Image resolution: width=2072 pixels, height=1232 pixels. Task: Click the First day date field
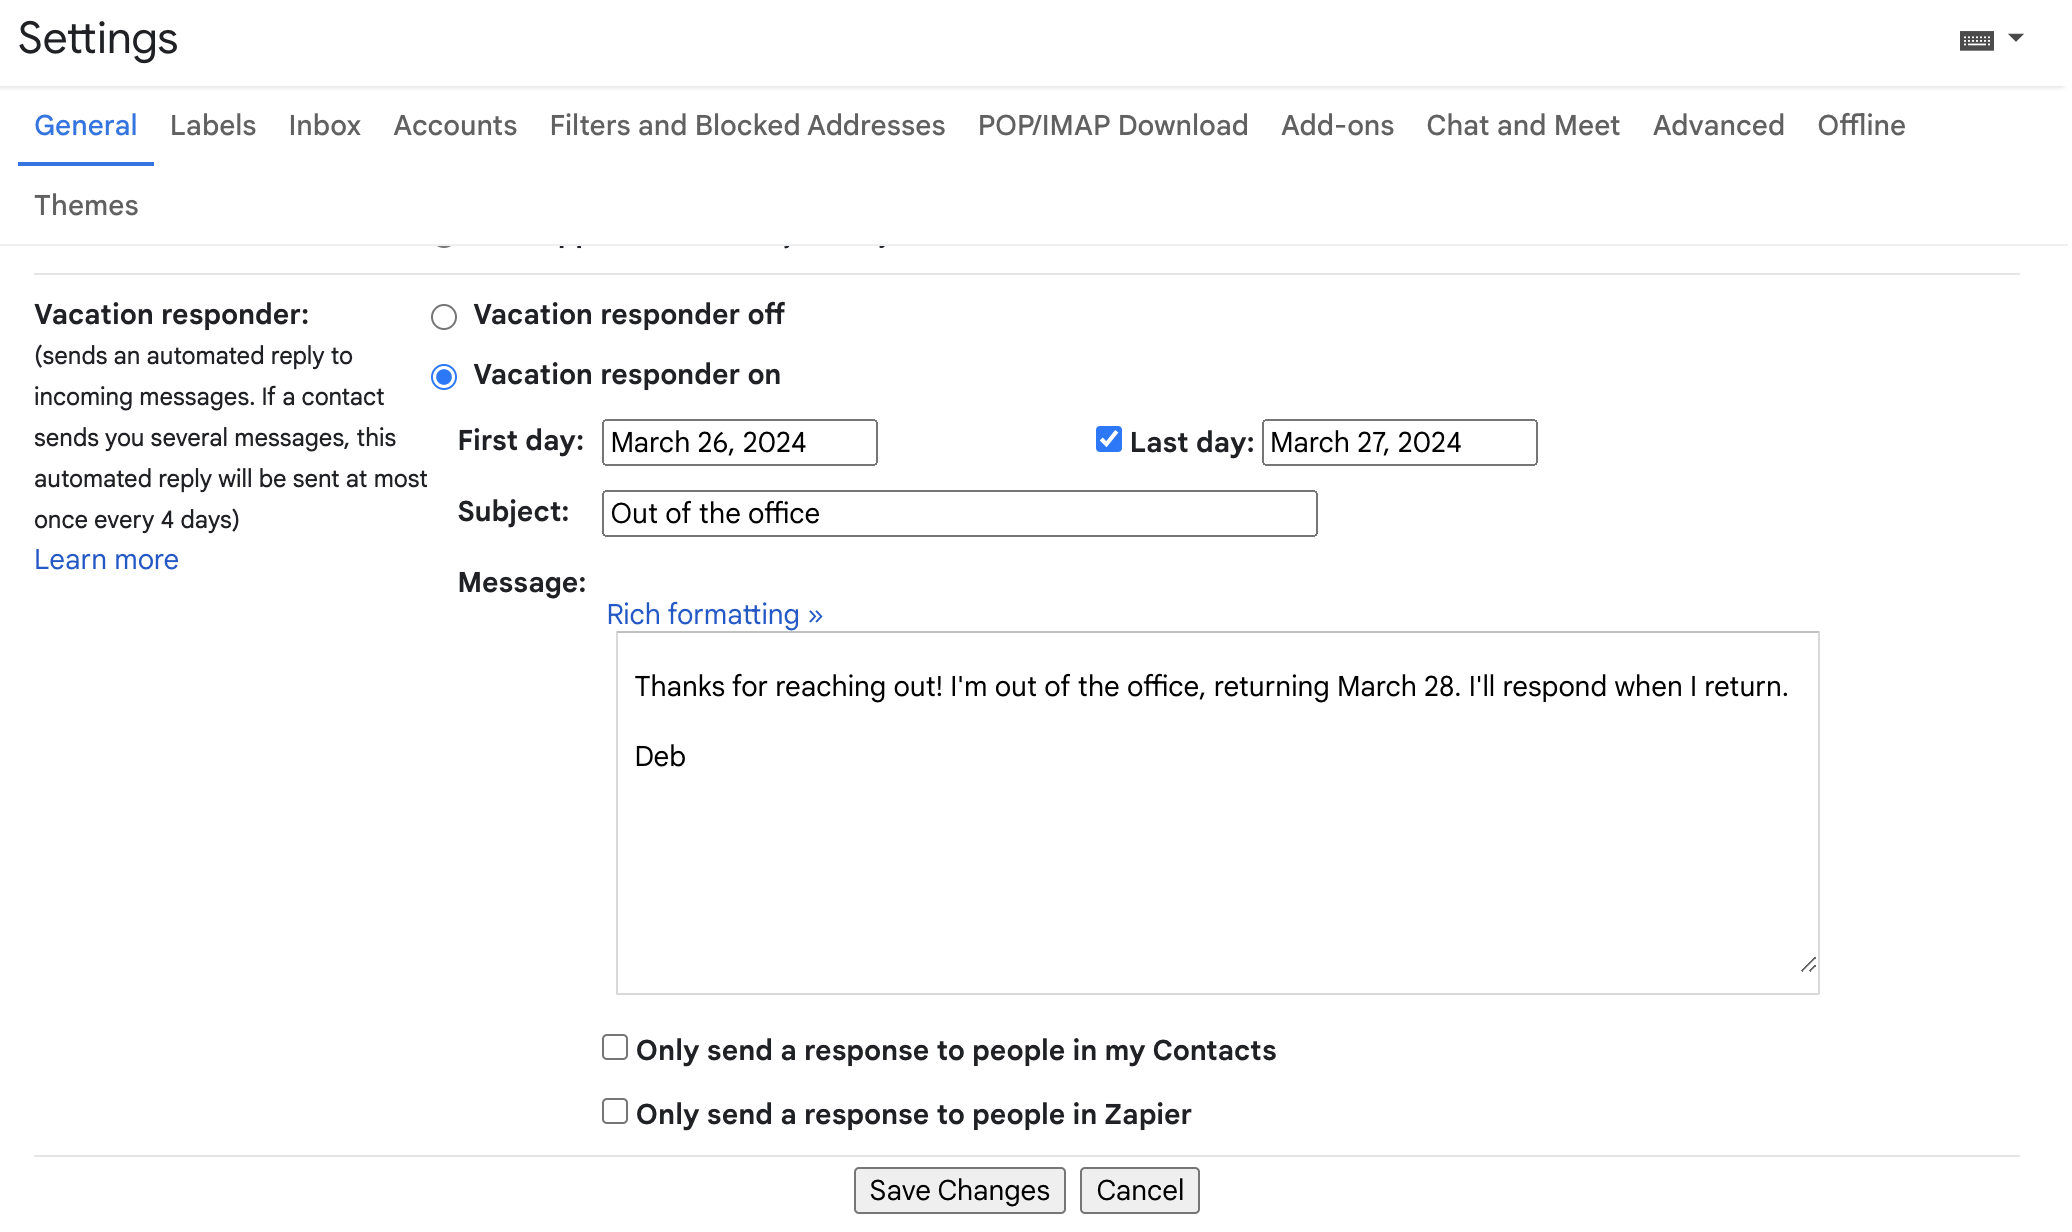click(740, 442)
